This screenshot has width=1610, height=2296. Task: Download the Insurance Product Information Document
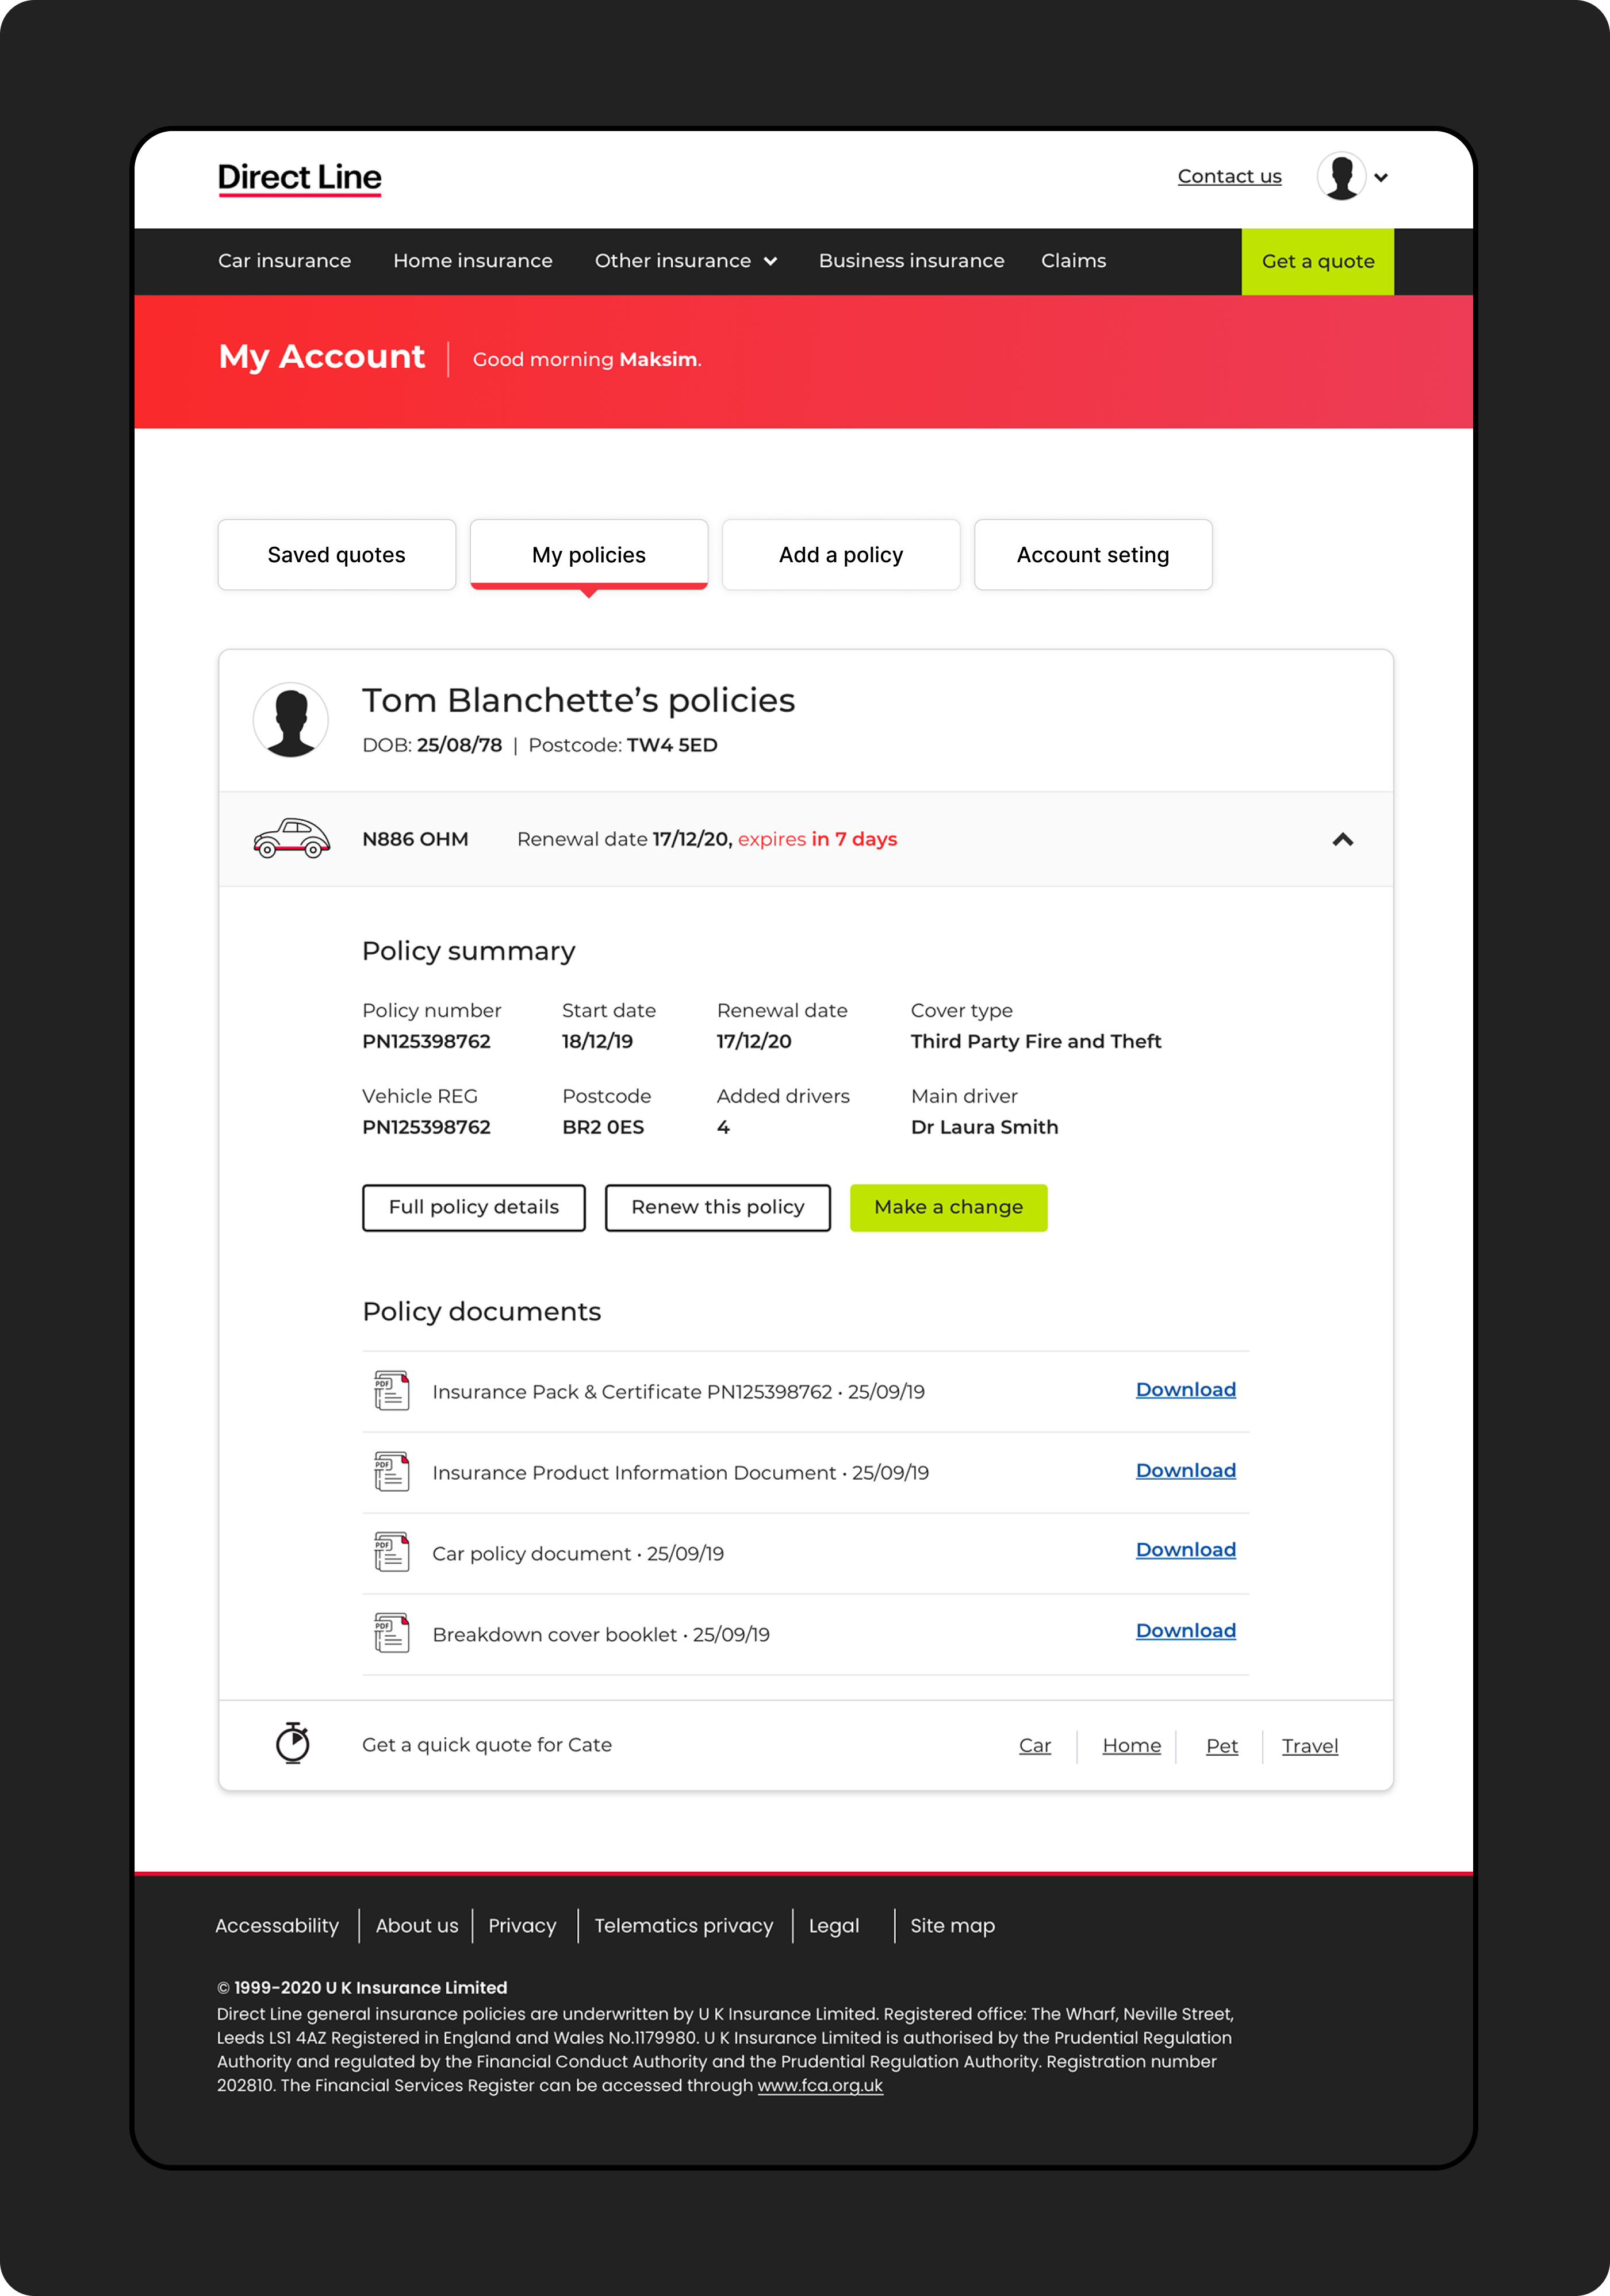point(1185,1470)
